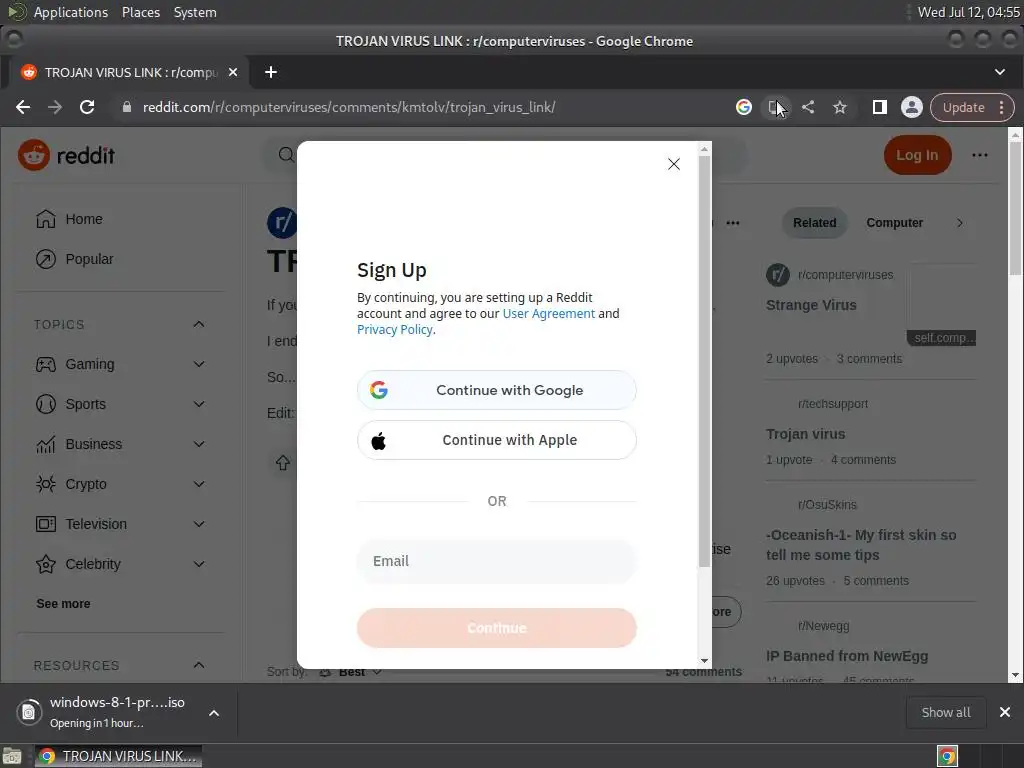Open the Oceanish-1 skin post
The height and width of the screenshot is (768, 1024).
[861, 545]
